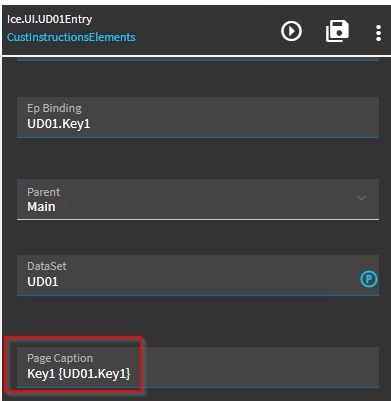Open the CustInstructionsElements link
The height and width of the screenshot is (401, 391).
point(71,37)
